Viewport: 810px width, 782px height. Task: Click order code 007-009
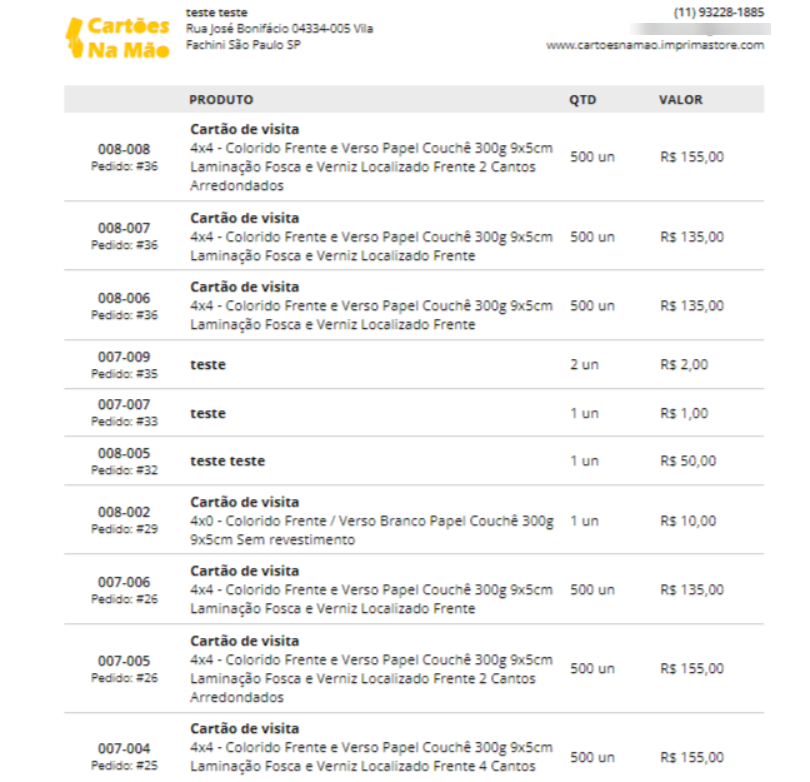124,357
